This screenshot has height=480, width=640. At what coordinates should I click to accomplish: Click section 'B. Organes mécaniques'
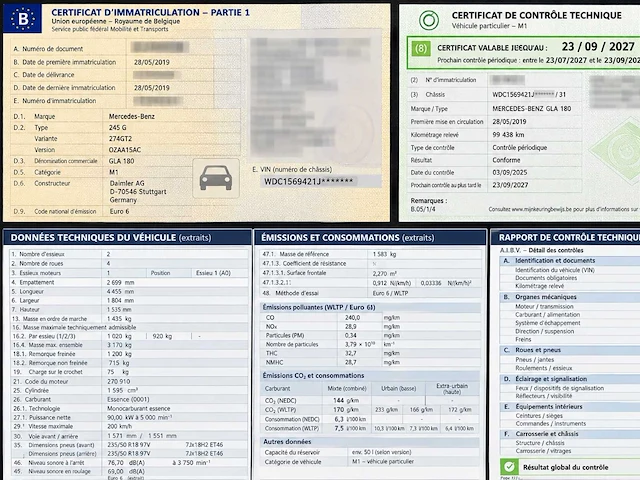[x=540, y=297]
